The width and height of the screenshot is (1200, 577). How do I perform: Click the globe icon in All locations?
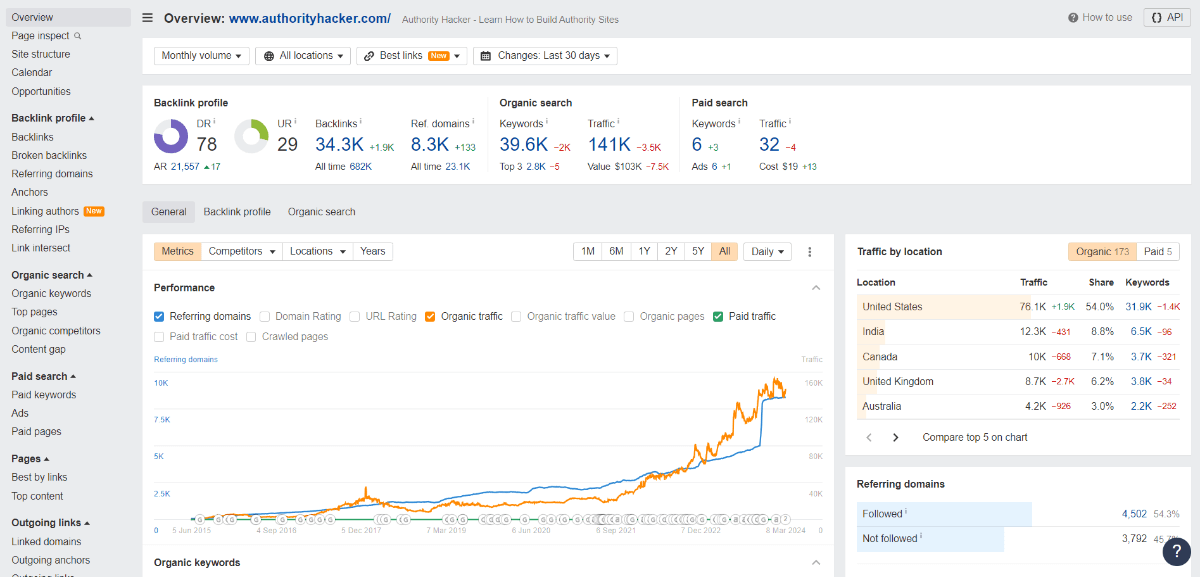(269, 56)
